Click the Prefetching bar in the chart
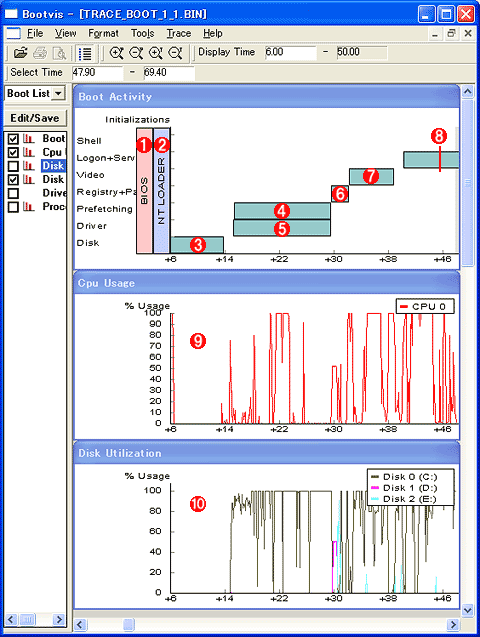 click(x=282, y=211)
